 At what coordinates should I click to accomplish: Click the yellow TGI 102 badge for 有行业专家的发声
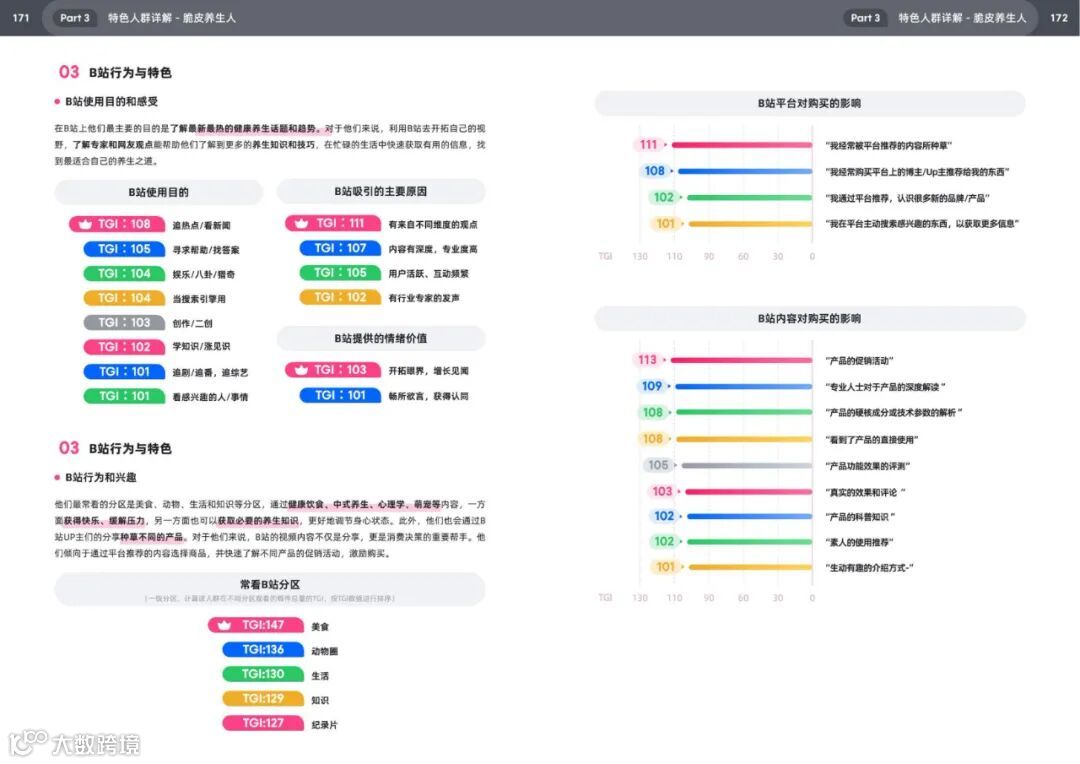tap(340, 297)
